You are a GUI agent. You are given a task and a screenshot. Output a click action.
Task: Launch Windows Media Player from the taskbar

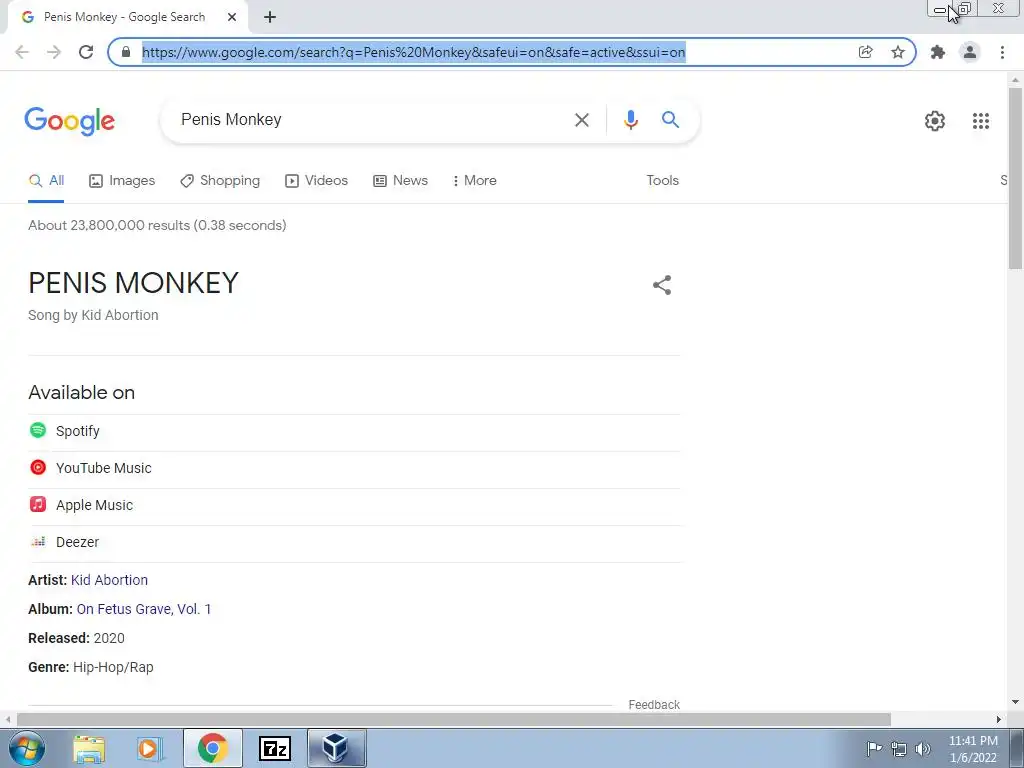click(149, 748)
